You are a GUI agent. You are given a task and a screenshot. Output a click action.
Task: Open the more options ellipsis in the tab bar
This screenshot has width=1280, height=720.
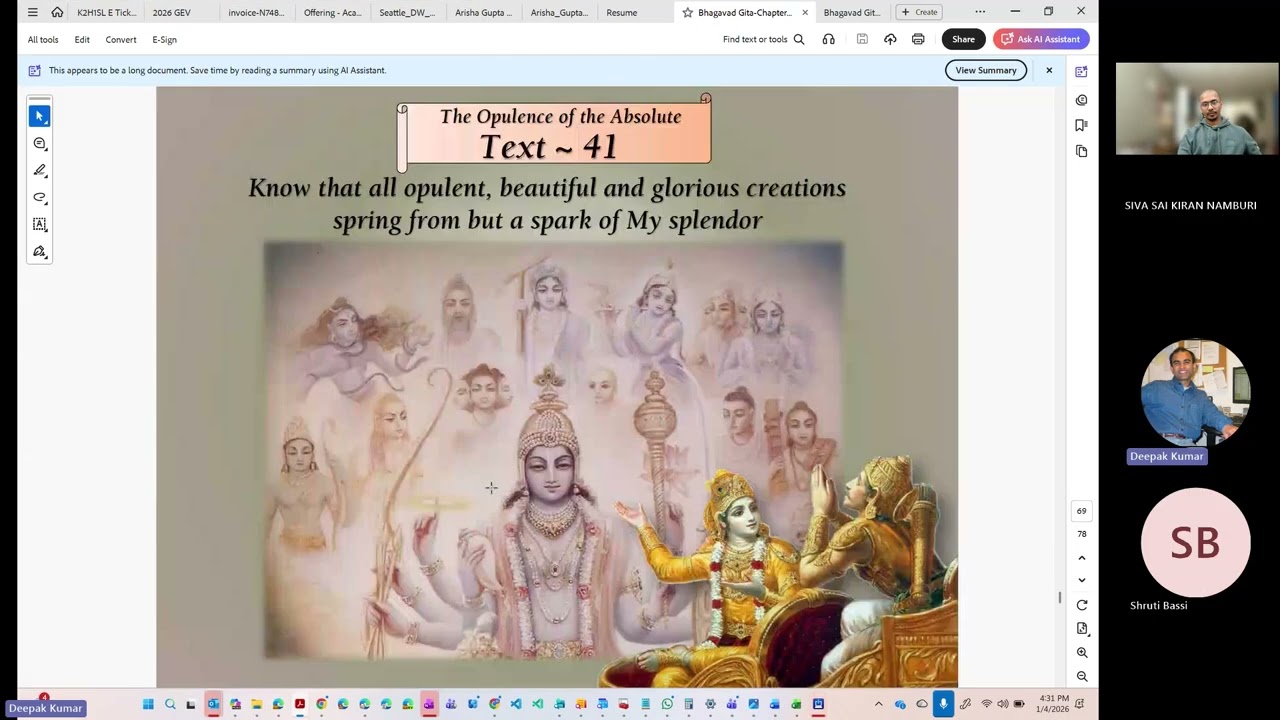[979, 12]
